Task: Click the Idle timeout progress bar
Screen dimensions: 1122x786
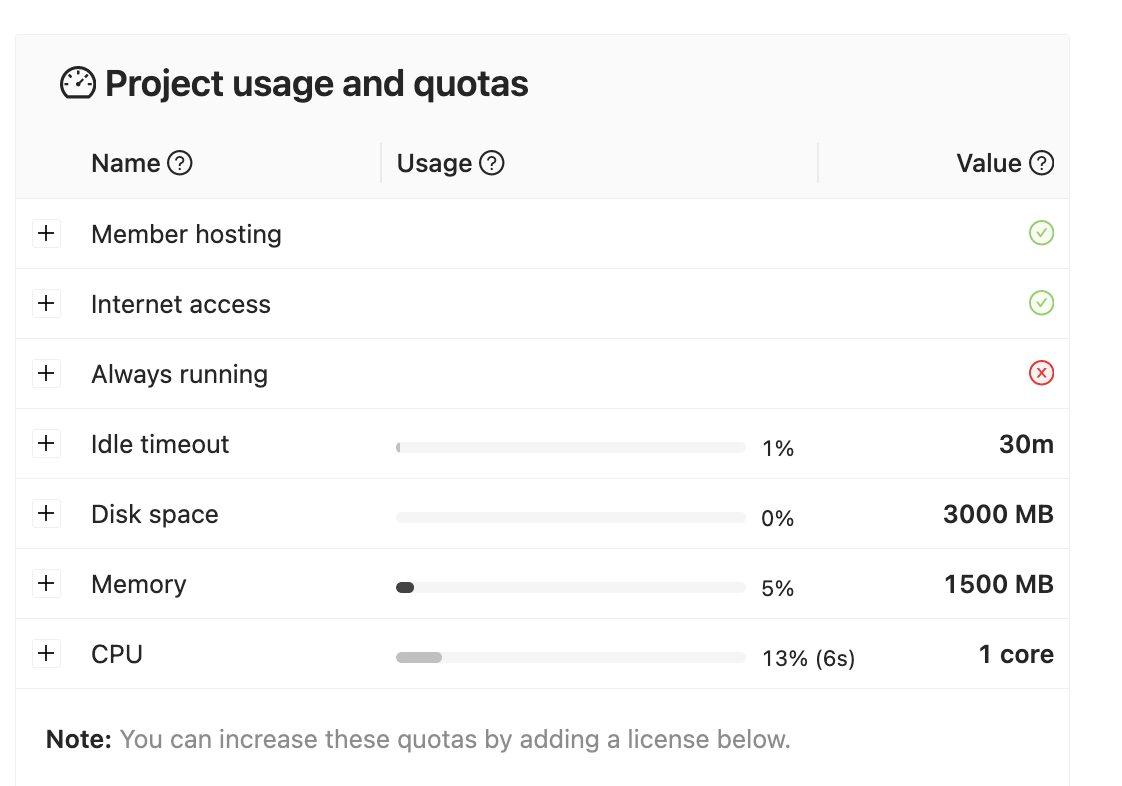Action: [570, 448]
